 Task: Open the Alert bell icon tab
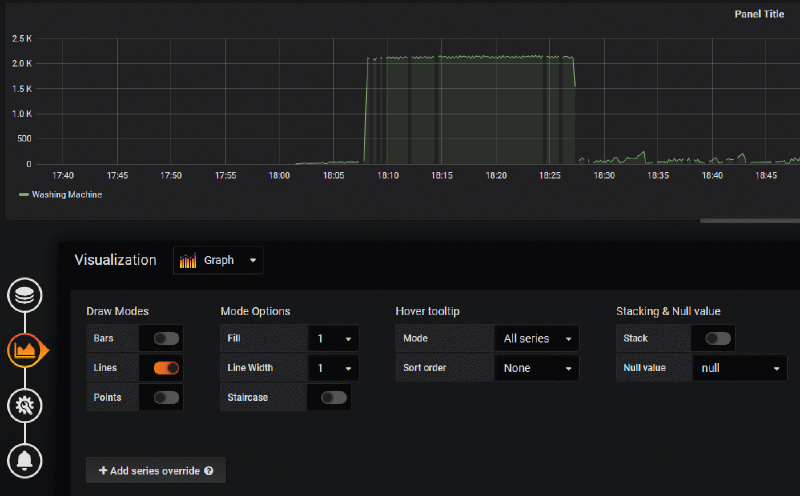24,460
